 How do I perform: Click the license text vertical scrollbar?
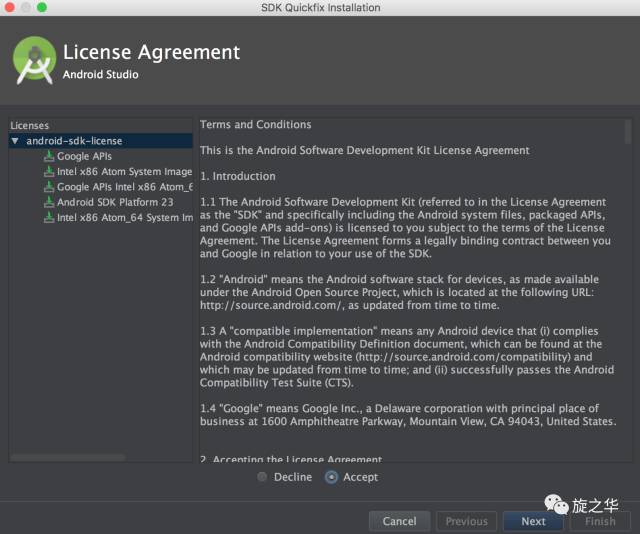click(627, 131)
